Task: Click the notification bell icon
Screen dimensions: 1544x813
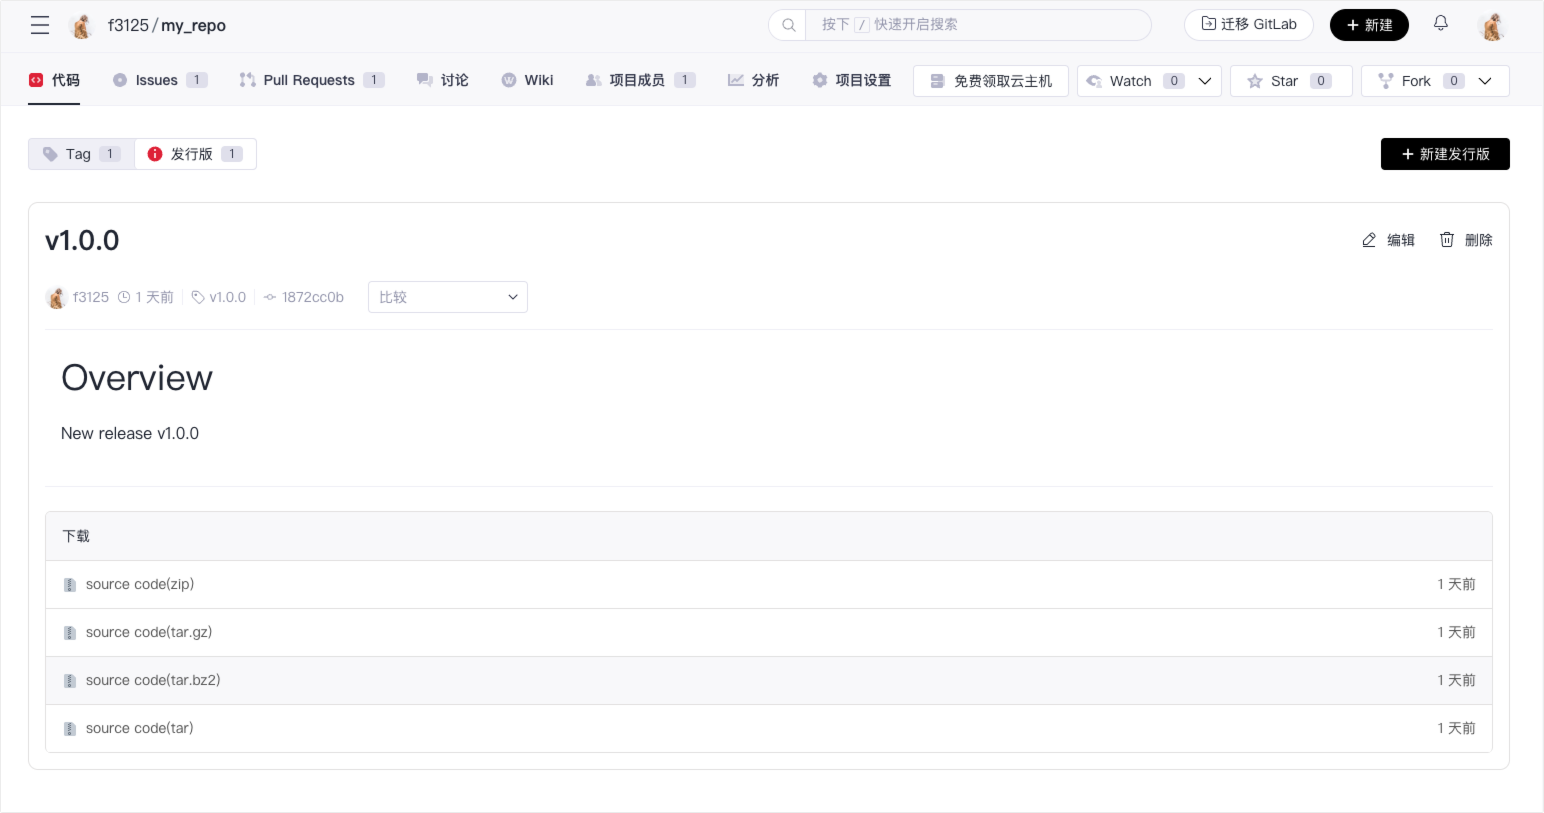Action: click(1441, 24)
